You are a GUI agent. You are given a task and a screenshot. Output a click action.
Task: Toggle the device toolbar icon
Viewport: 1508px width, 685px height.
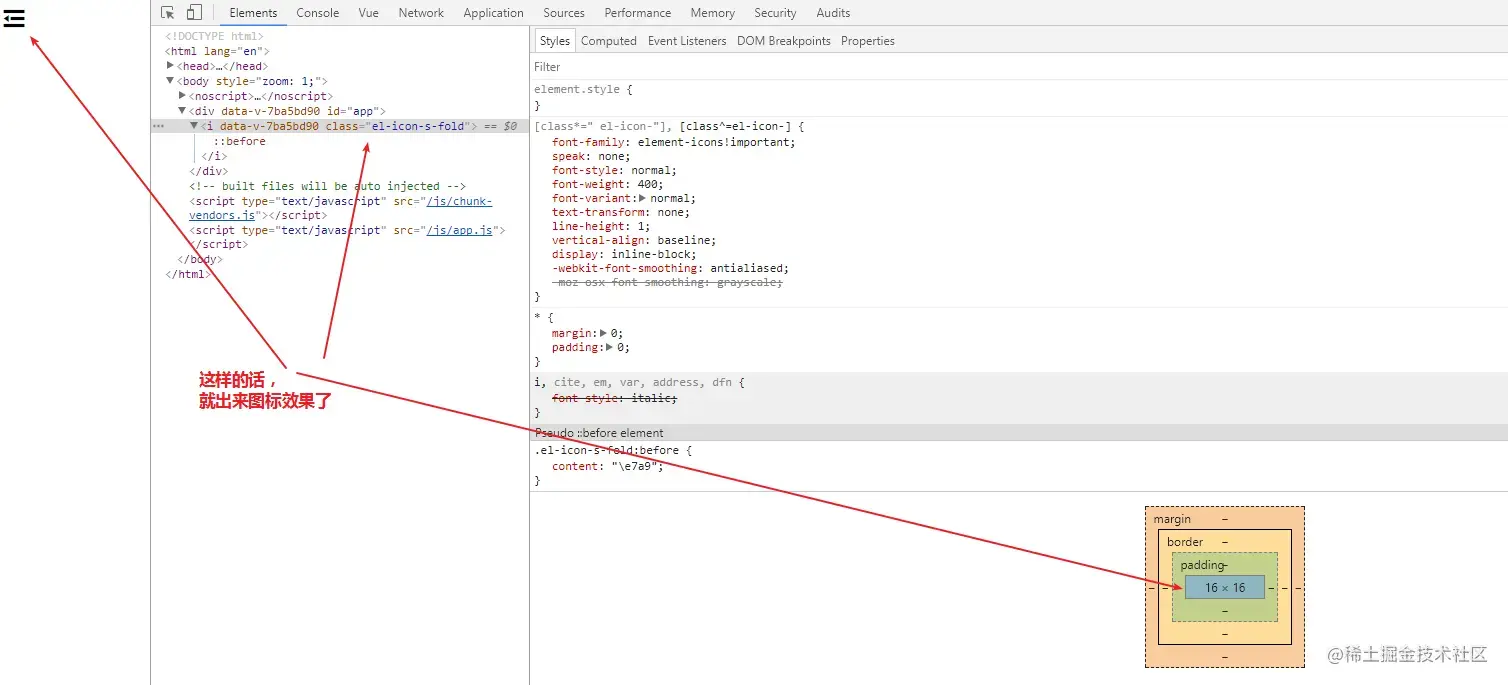click(194, 13)
